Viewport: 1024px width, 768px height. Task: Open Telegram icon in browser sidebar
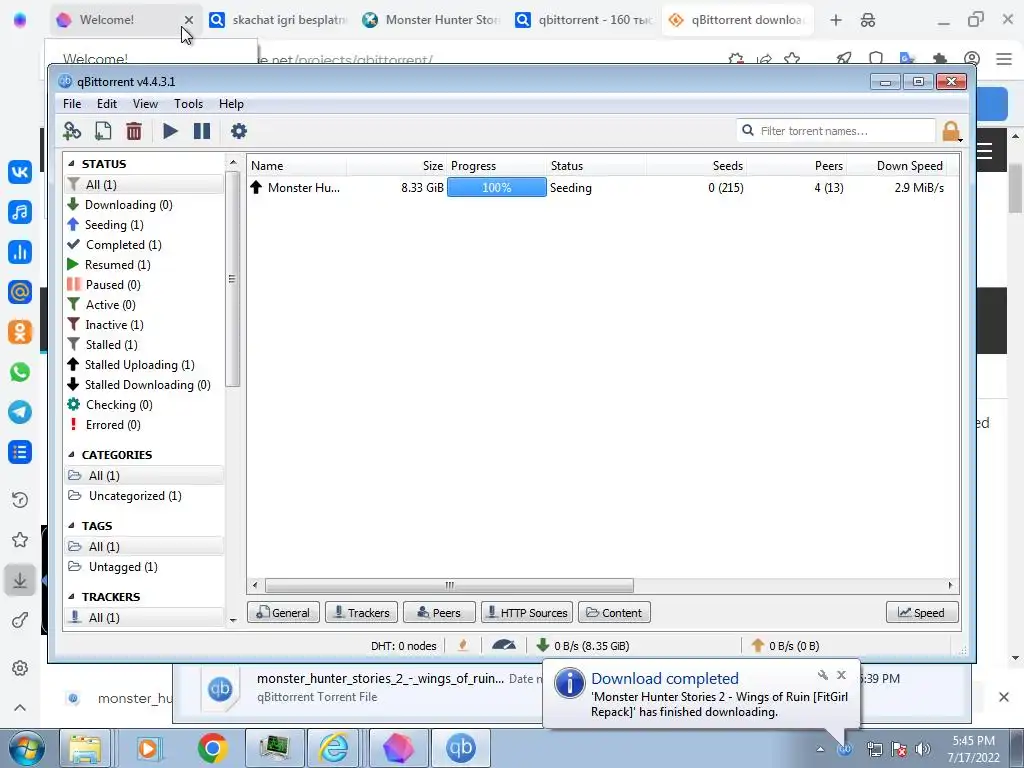coord(20,412)
